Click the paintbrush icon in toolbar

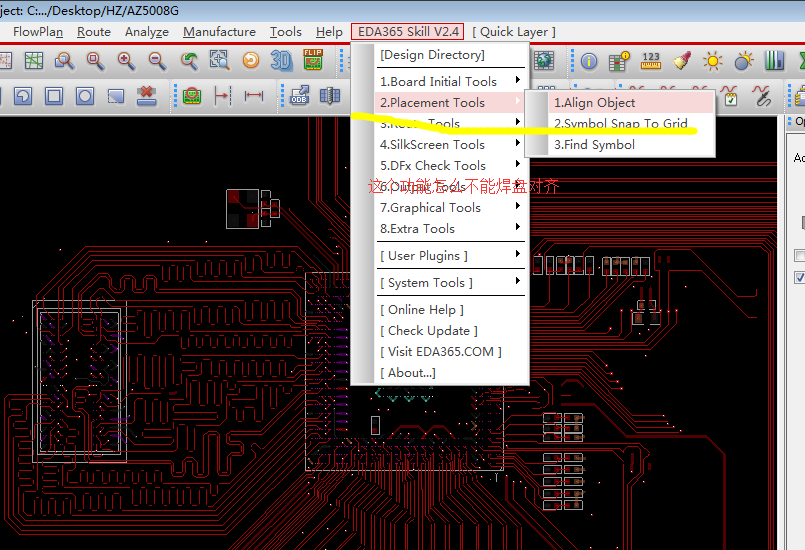click(x=682, y=61)
